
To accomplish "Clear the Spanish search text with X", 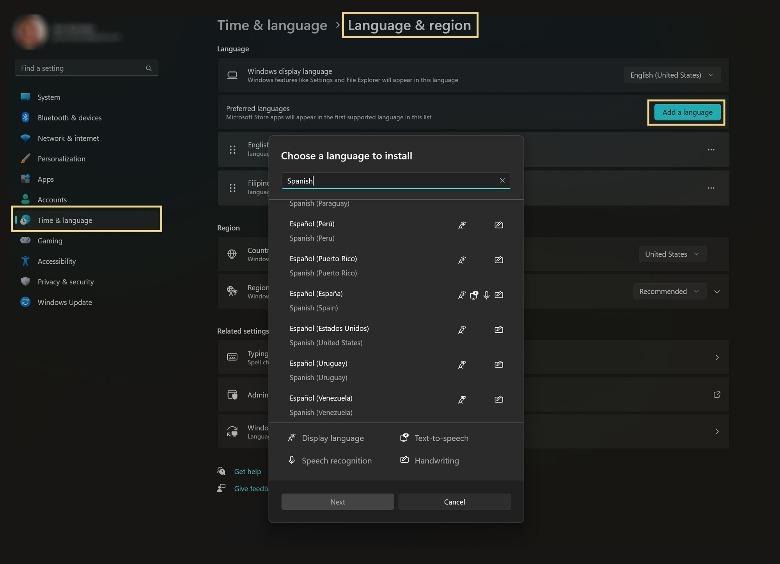I will pos(502,181).
